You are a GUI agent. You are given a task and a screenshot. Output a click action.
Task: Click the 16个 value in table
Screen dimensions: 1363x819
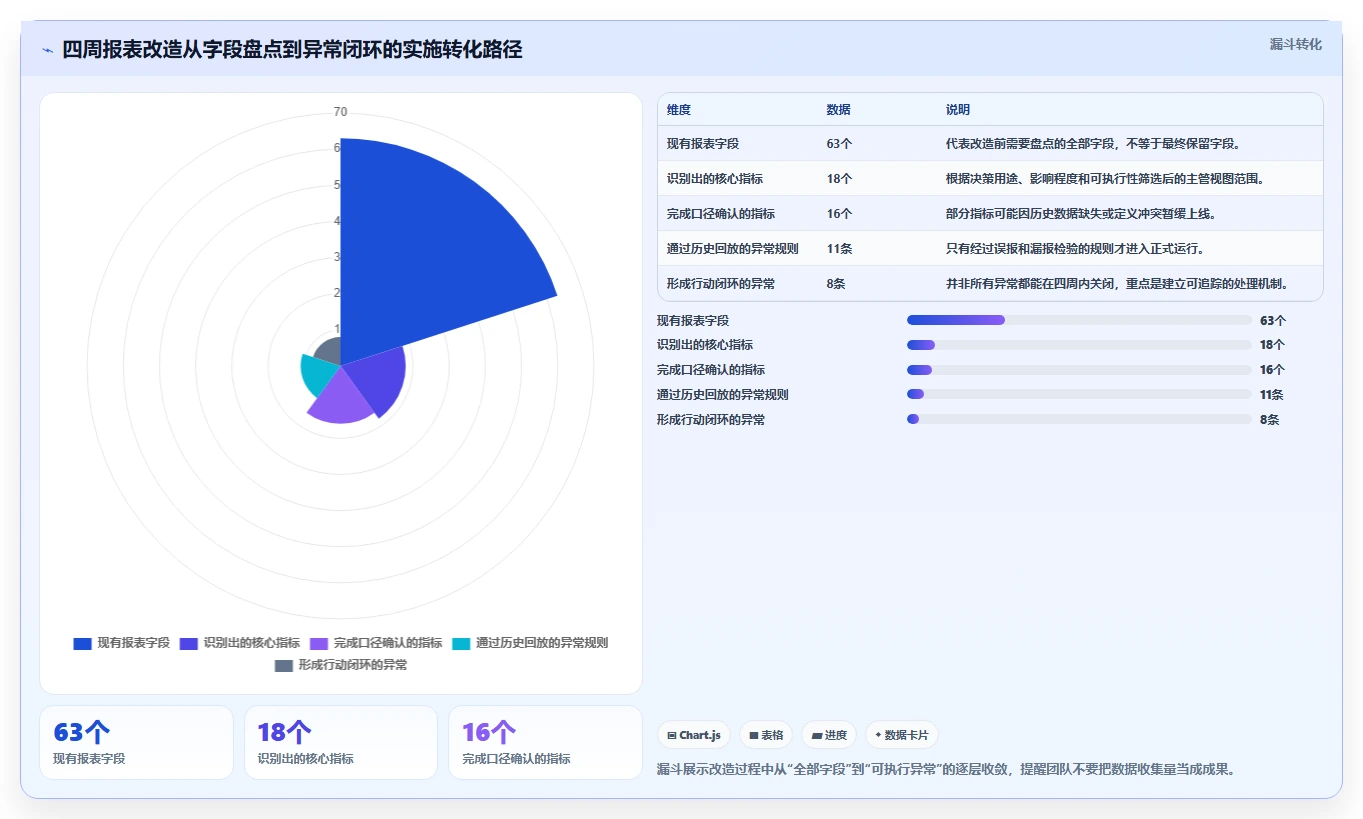[839, 214]
